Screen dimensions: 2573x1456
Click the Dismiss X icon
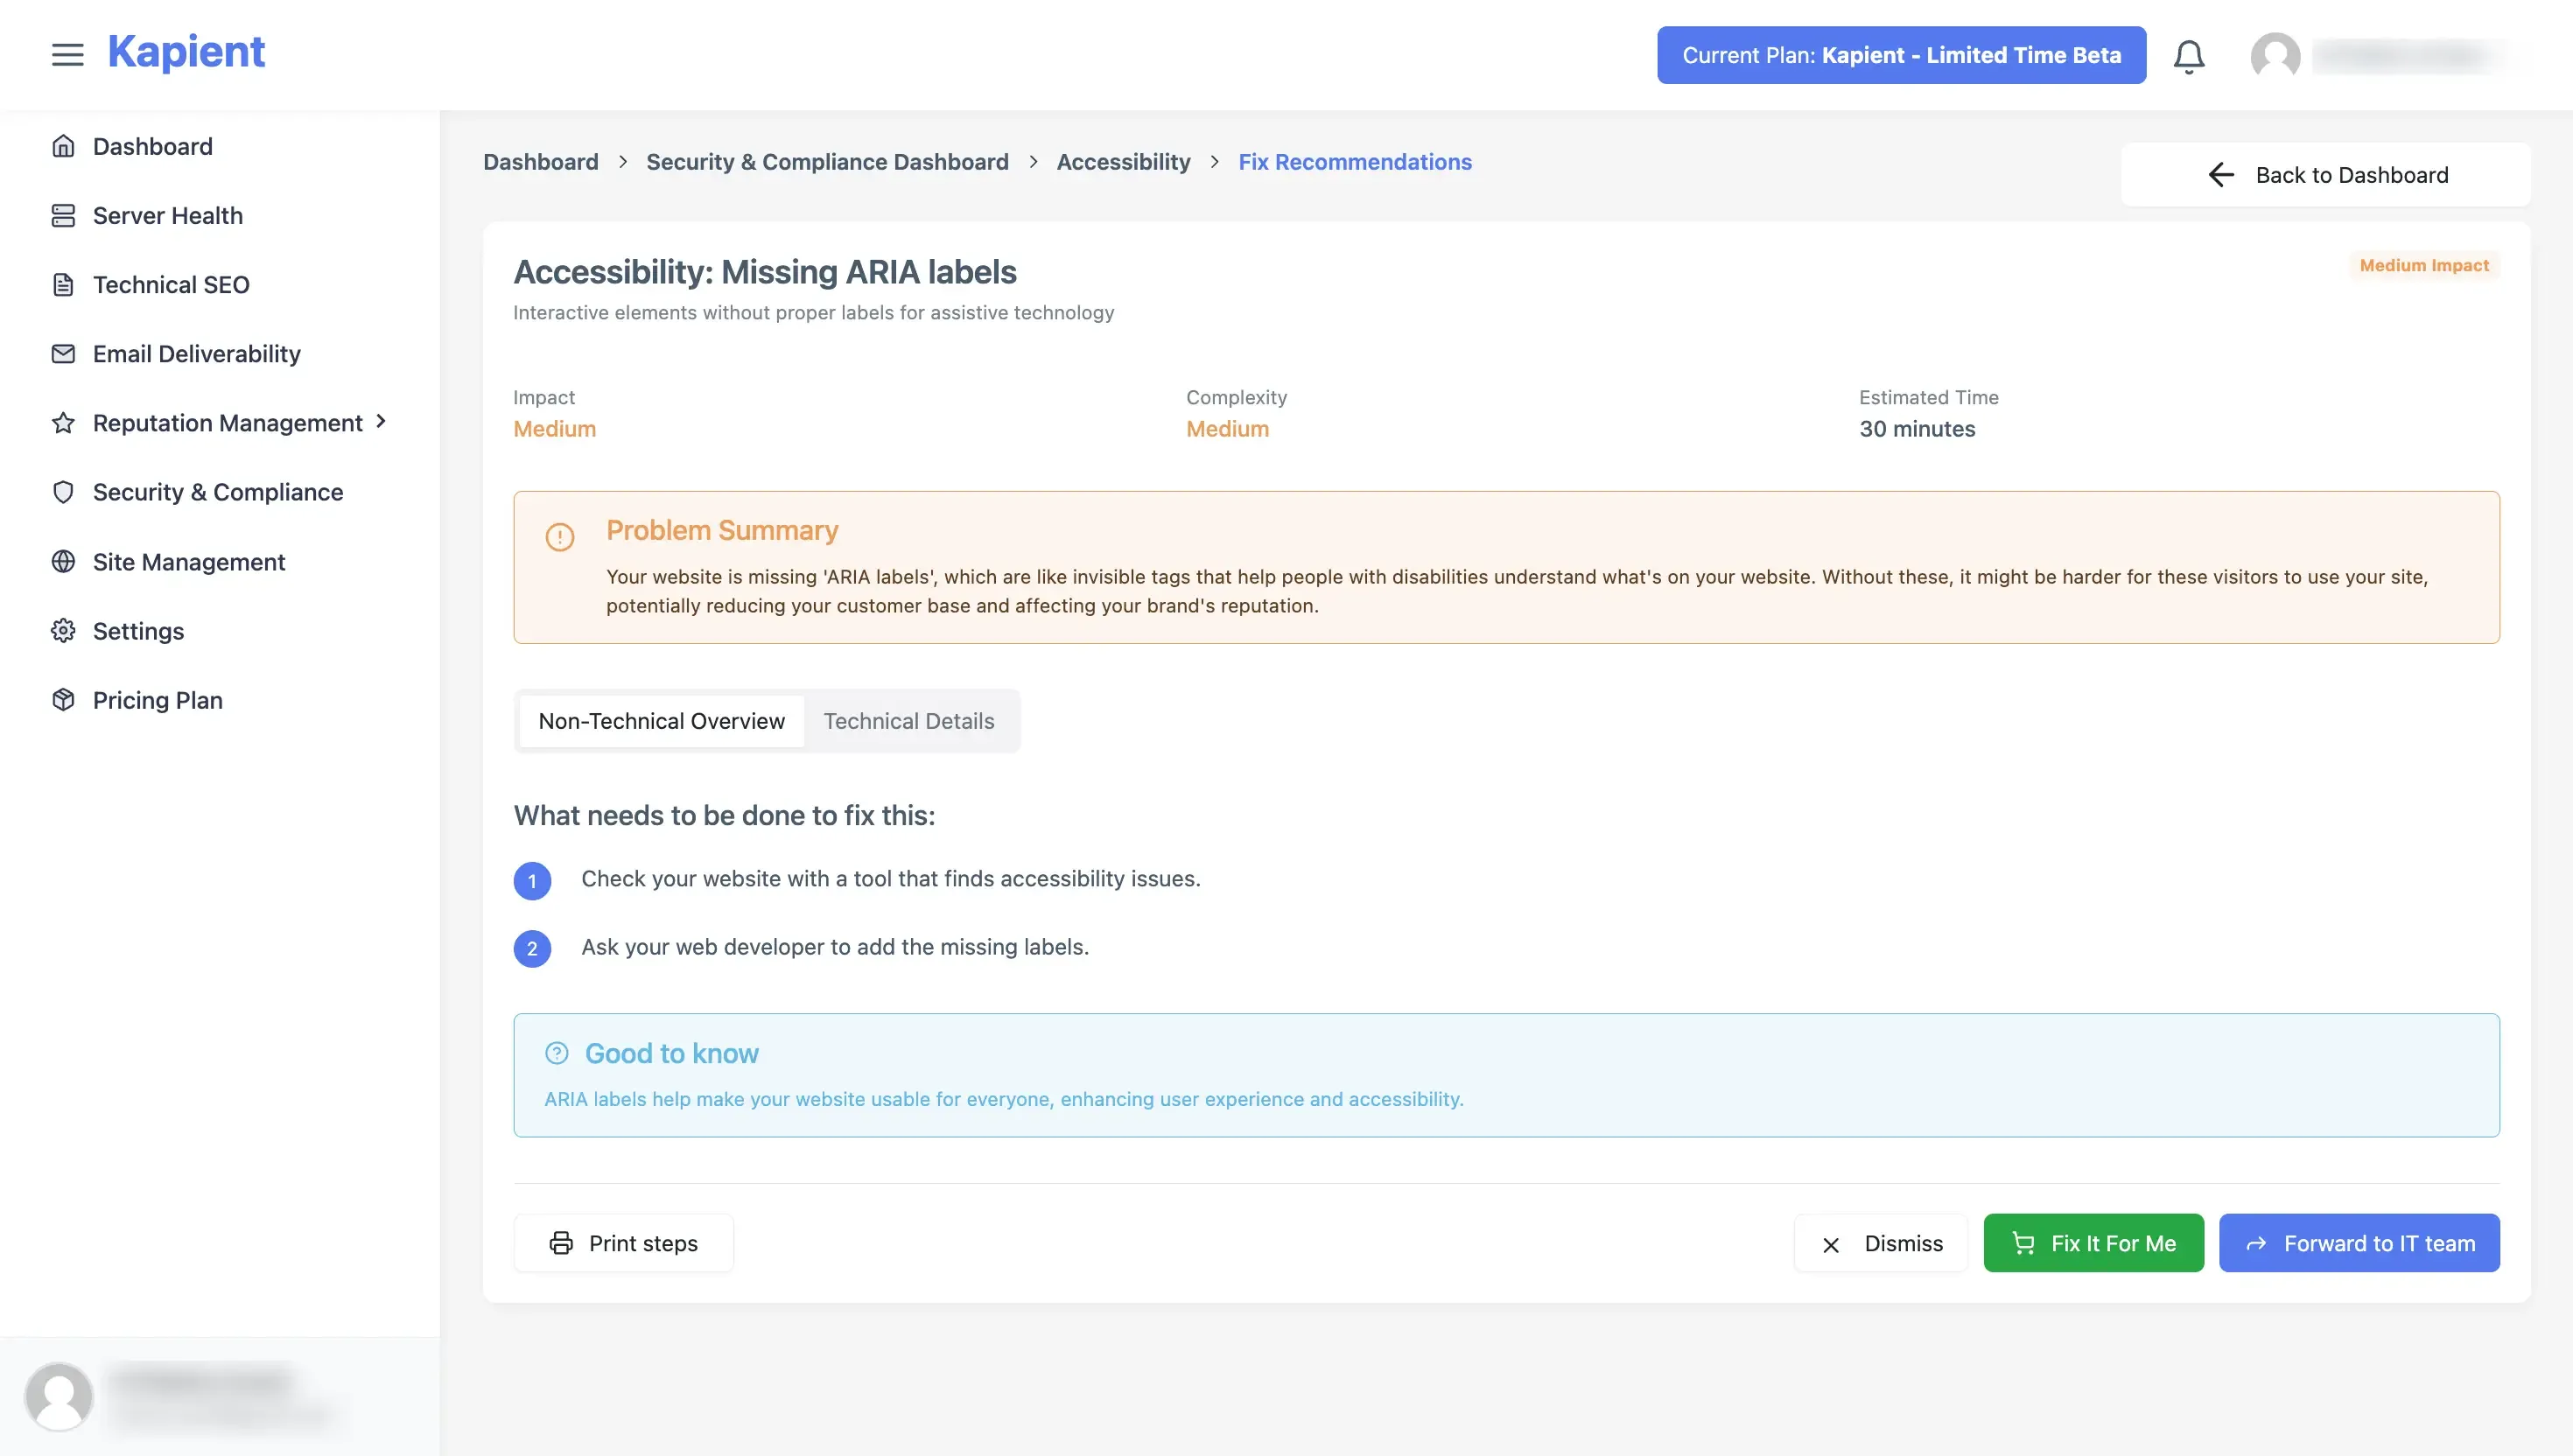[1830, 1244]
